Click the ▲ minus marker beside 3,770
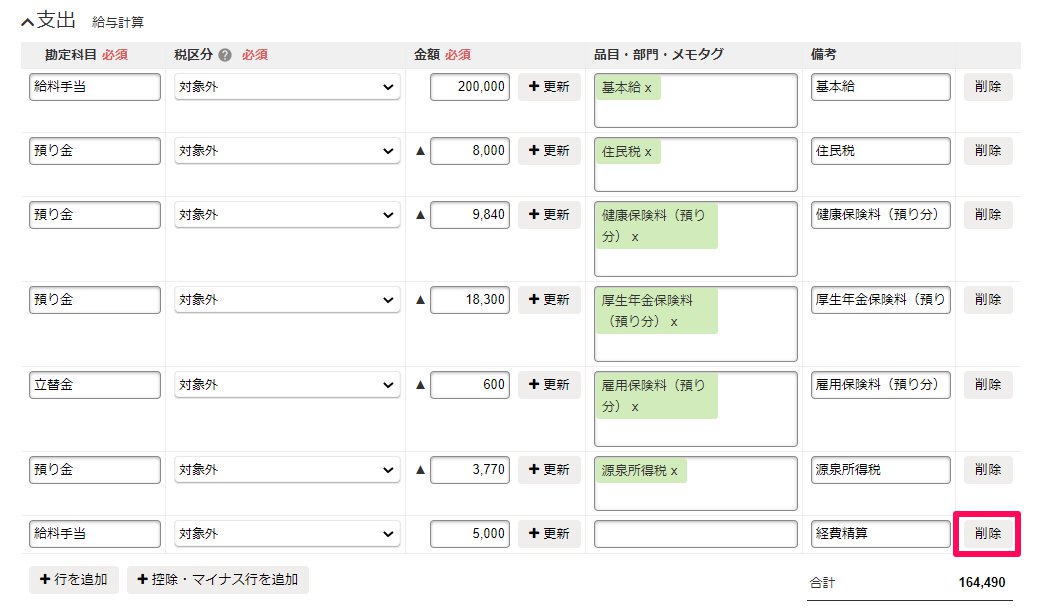Screen dimensions: 1043x609 pyautogui.click(x=420, y=469)
